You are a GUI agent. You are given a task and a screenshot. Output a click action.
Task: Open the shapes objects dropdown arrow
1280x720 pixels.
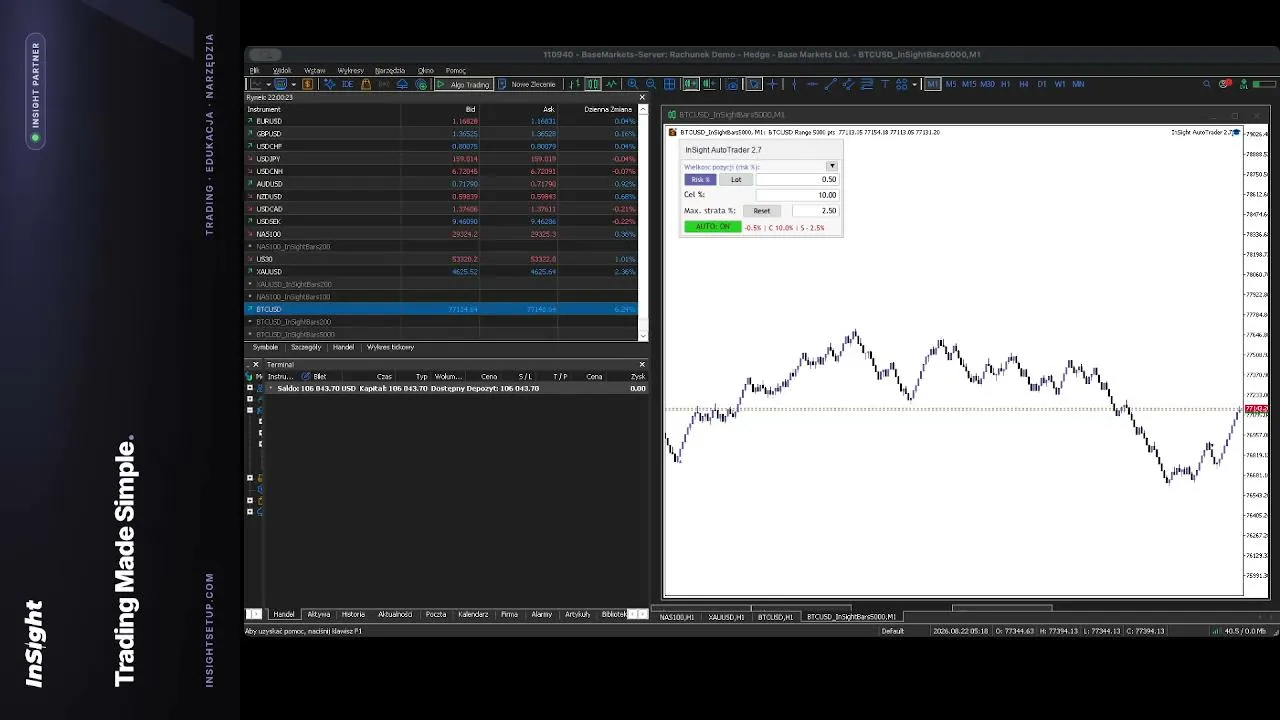click(914, 84)
